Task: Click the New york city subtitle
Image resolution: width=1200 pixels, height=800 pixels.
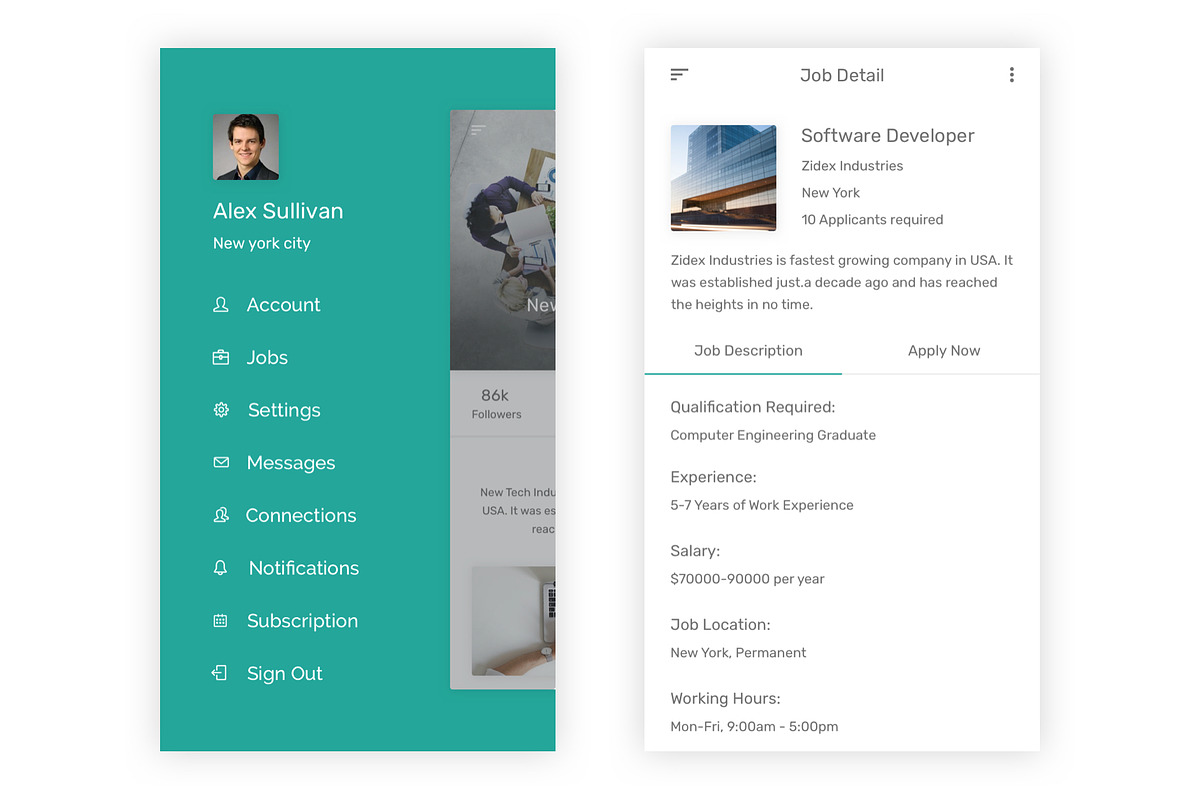Action: [x=262, y=243]
